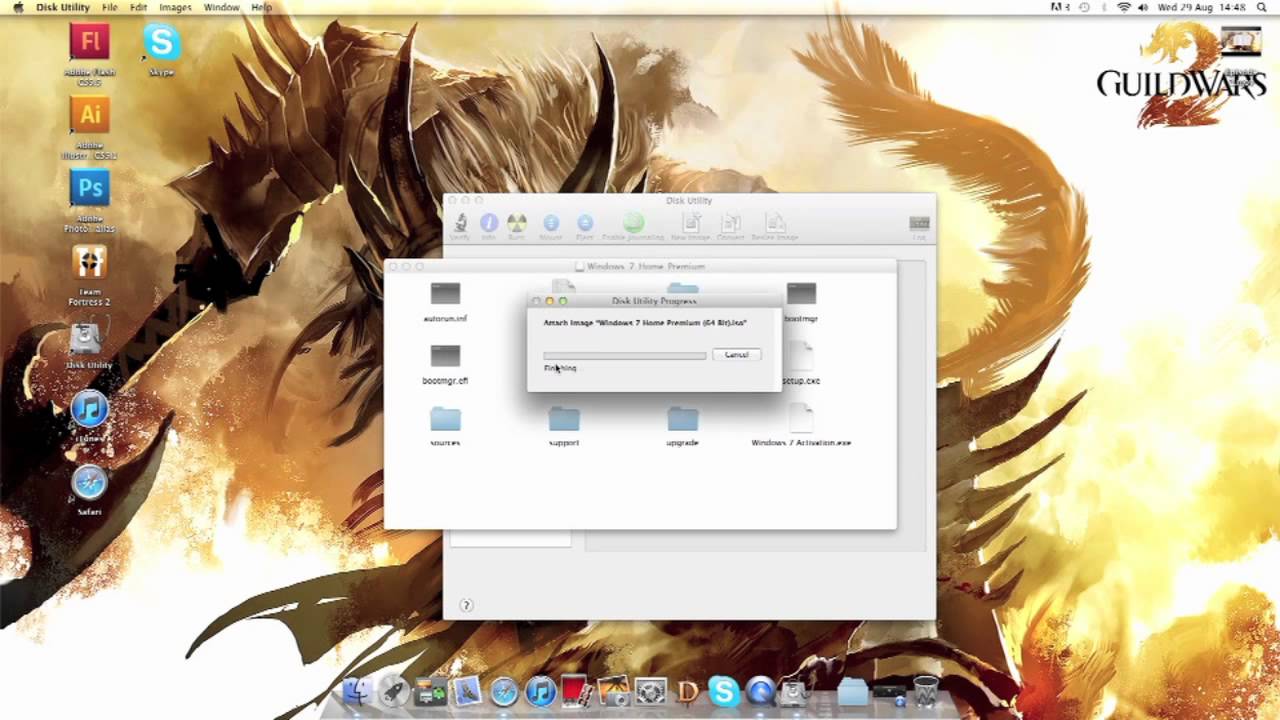Open the folder stack in the Dock
Image resolution: width=1280 pixels, height=720 pixels.
click(x=853, y=691)
